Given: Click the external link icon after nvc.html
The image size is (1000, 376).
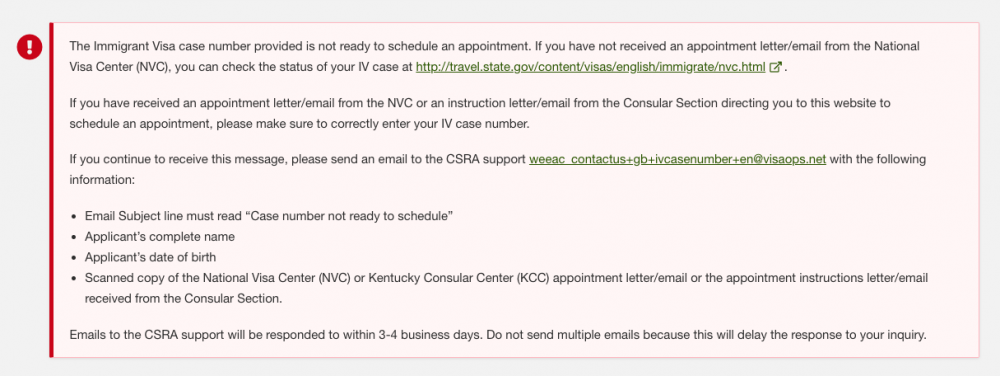Looking at the screenshot, I should 776,67.
